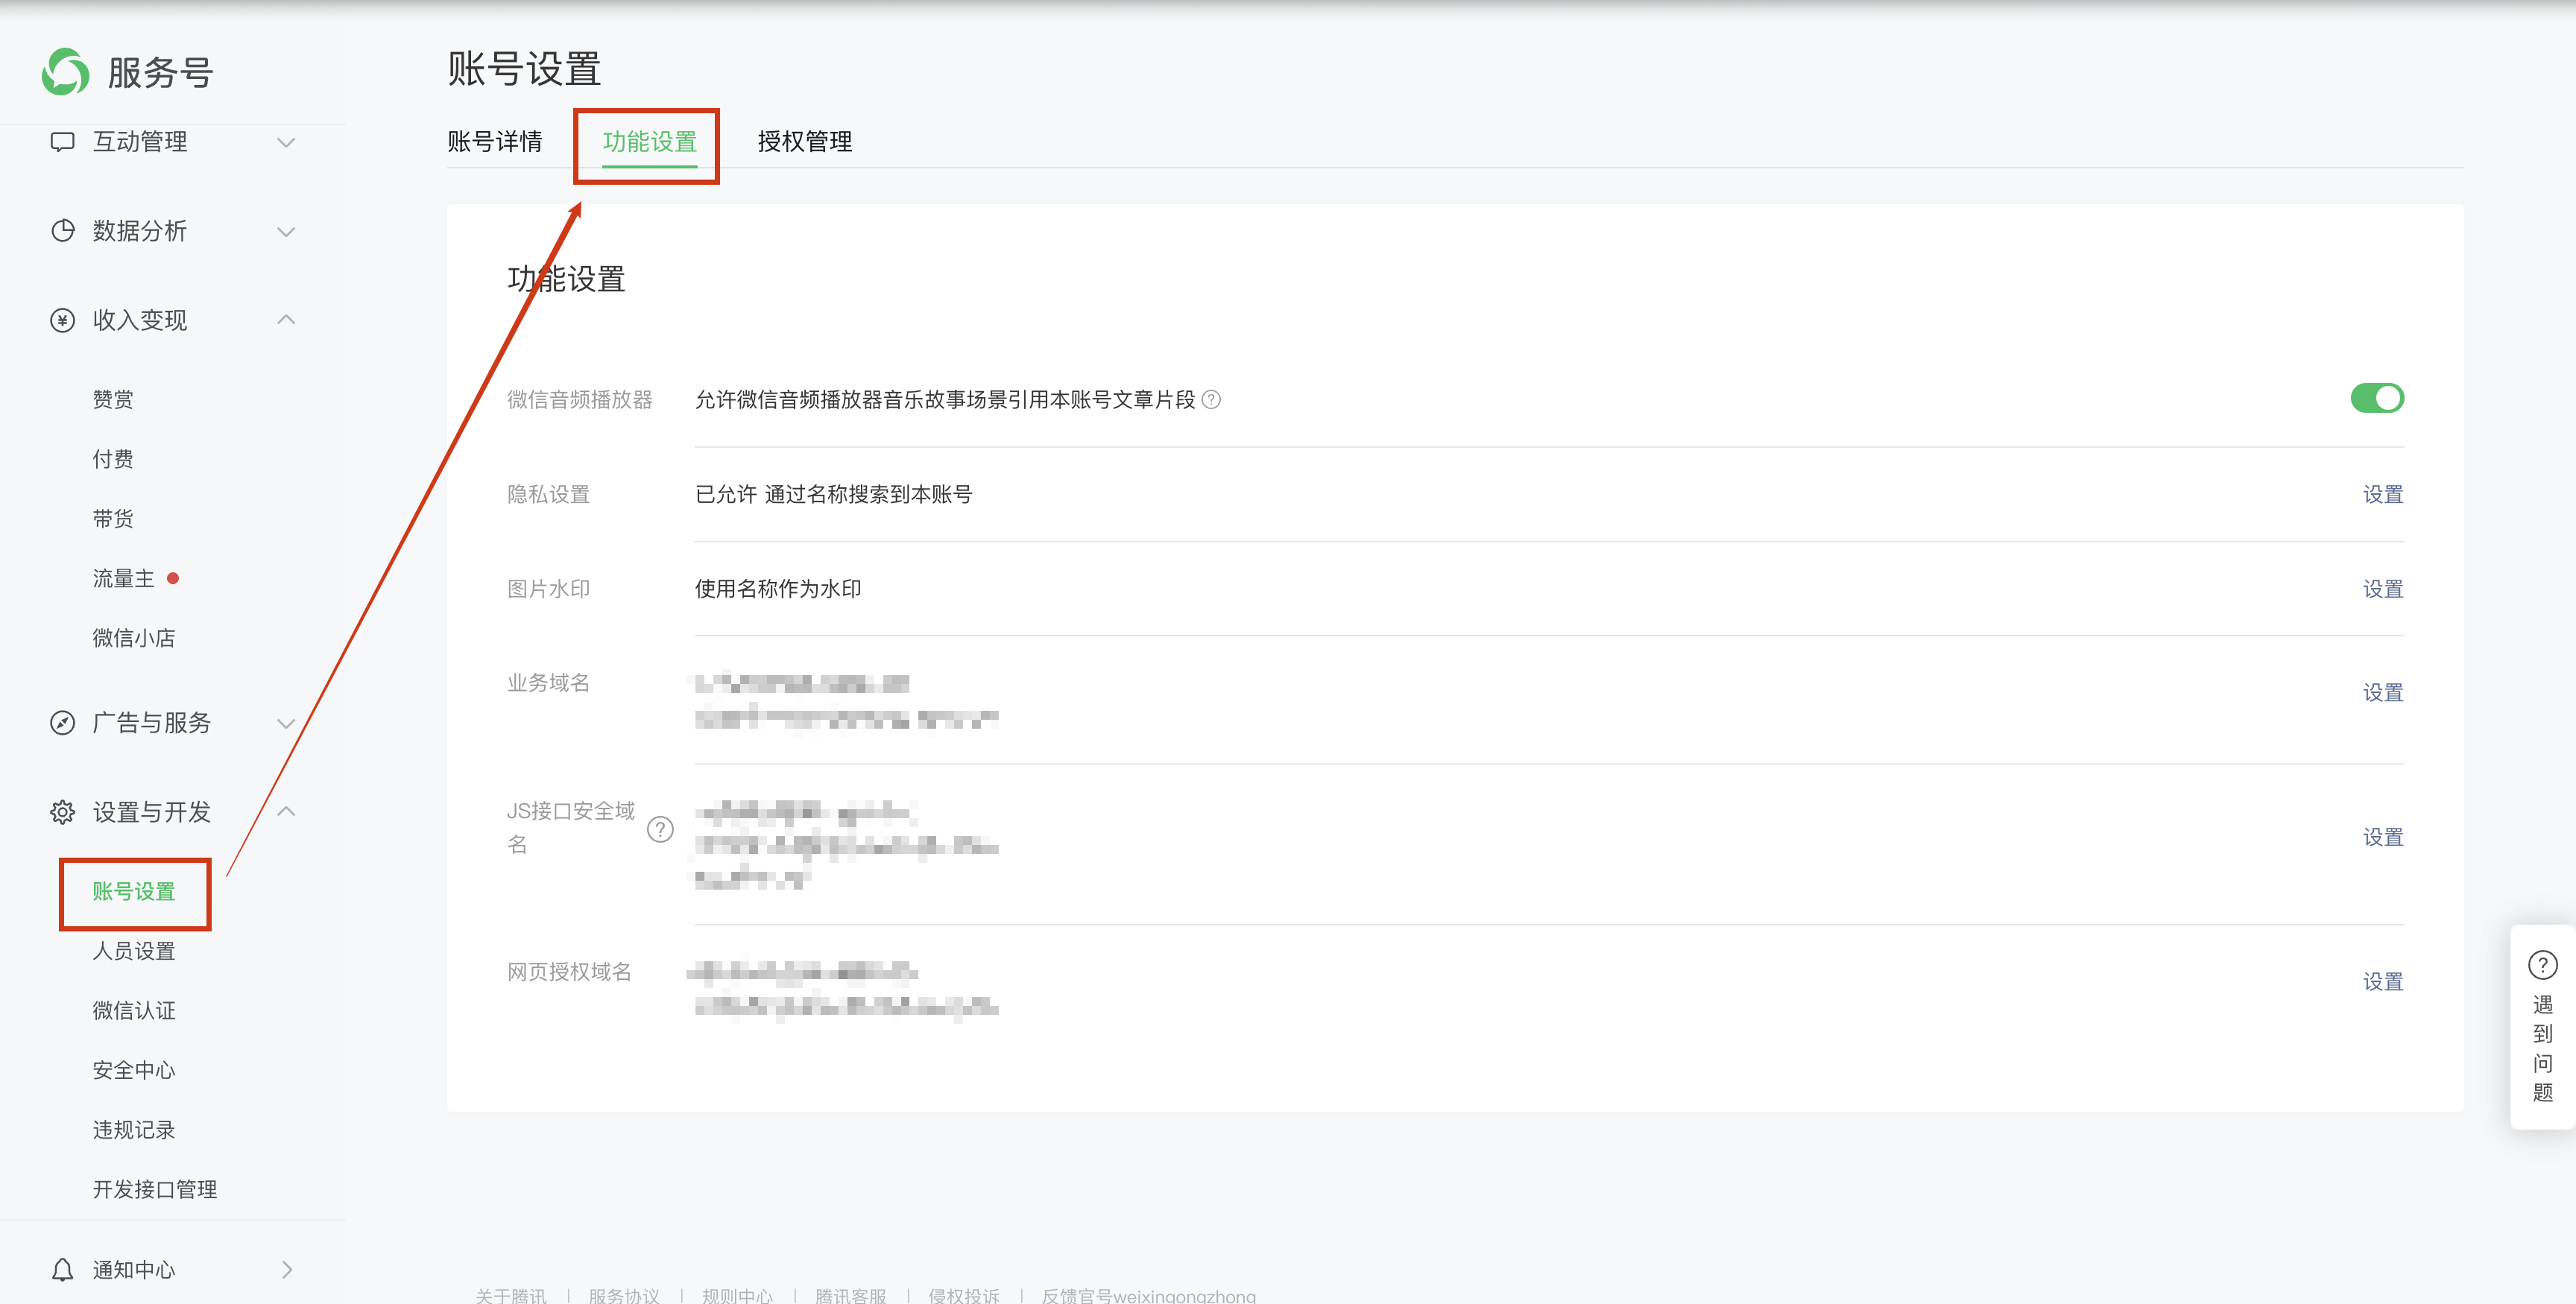Expand the 互动管理 menu chevron
Viewport: 2576px width, 1304px height.
[x=286, y=142]
